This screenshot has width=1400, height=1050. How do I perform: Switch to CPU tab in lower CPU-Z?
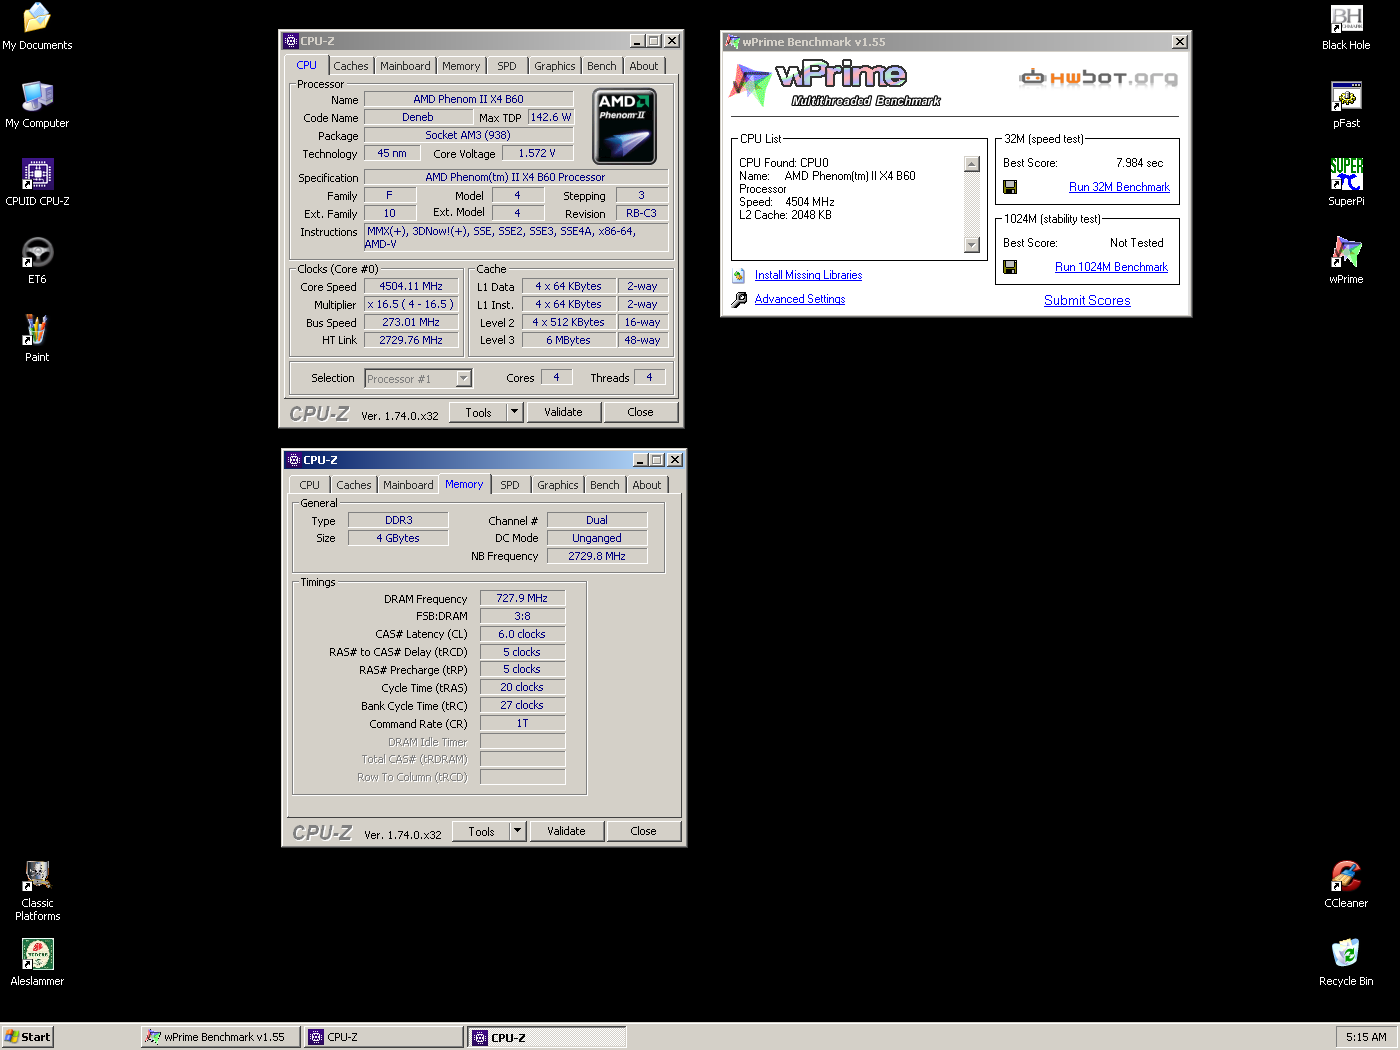coord(310,485)
